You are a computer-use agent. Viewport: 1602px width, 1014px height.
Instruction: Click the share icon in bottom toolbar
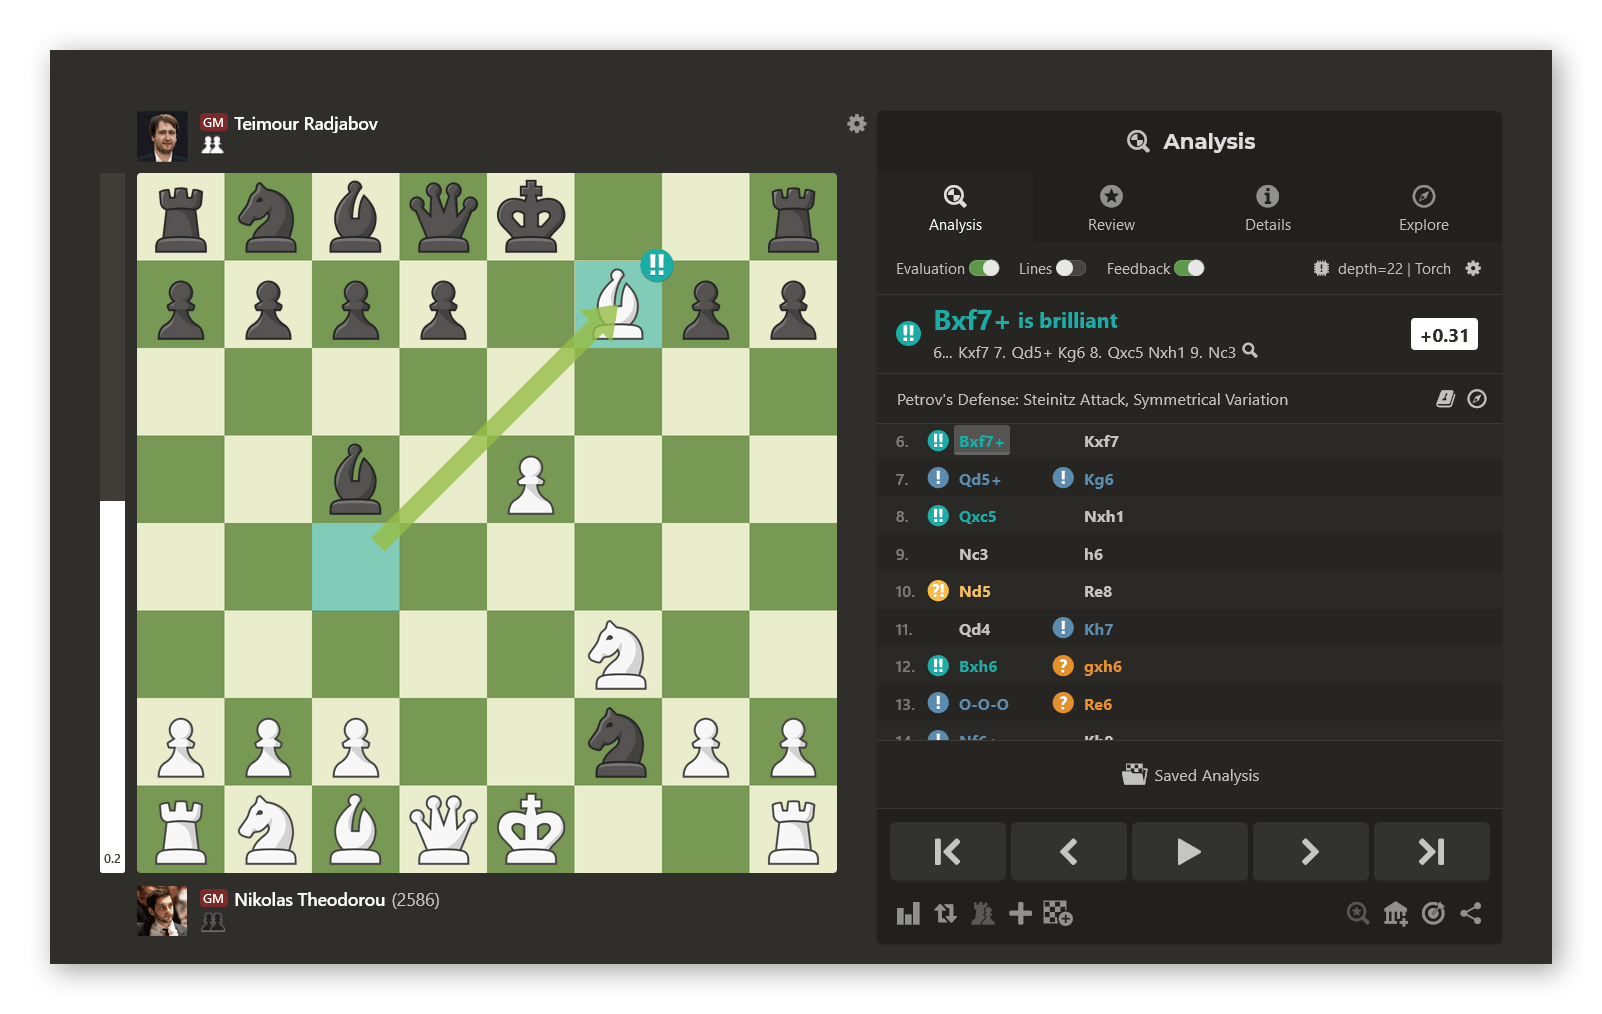tap(1470, 913)
